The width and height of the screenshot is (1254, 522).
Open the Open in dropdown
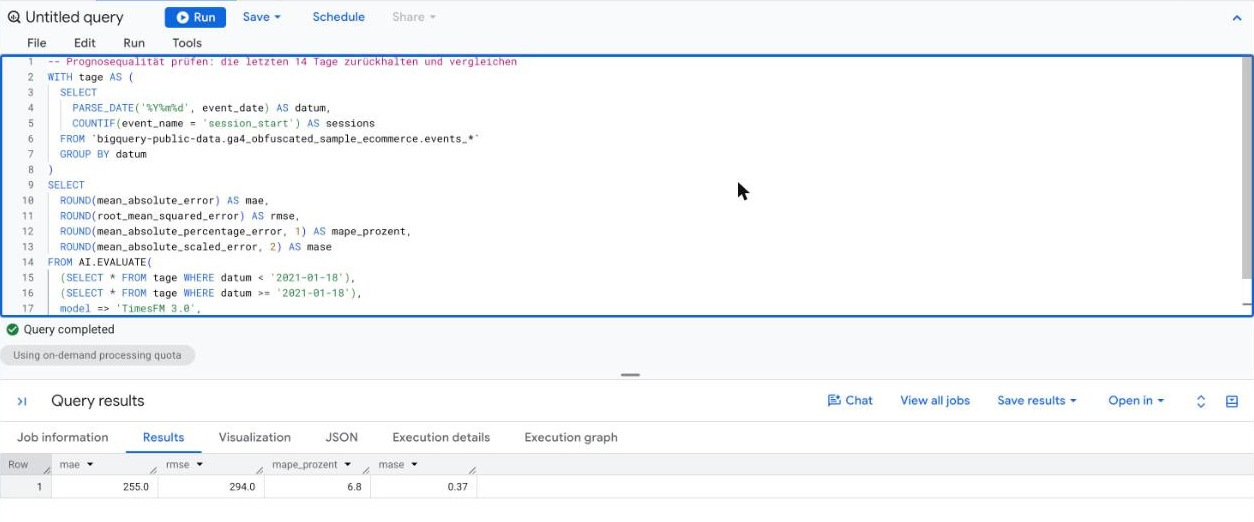pyautogui.click(x=1136, y=400)
